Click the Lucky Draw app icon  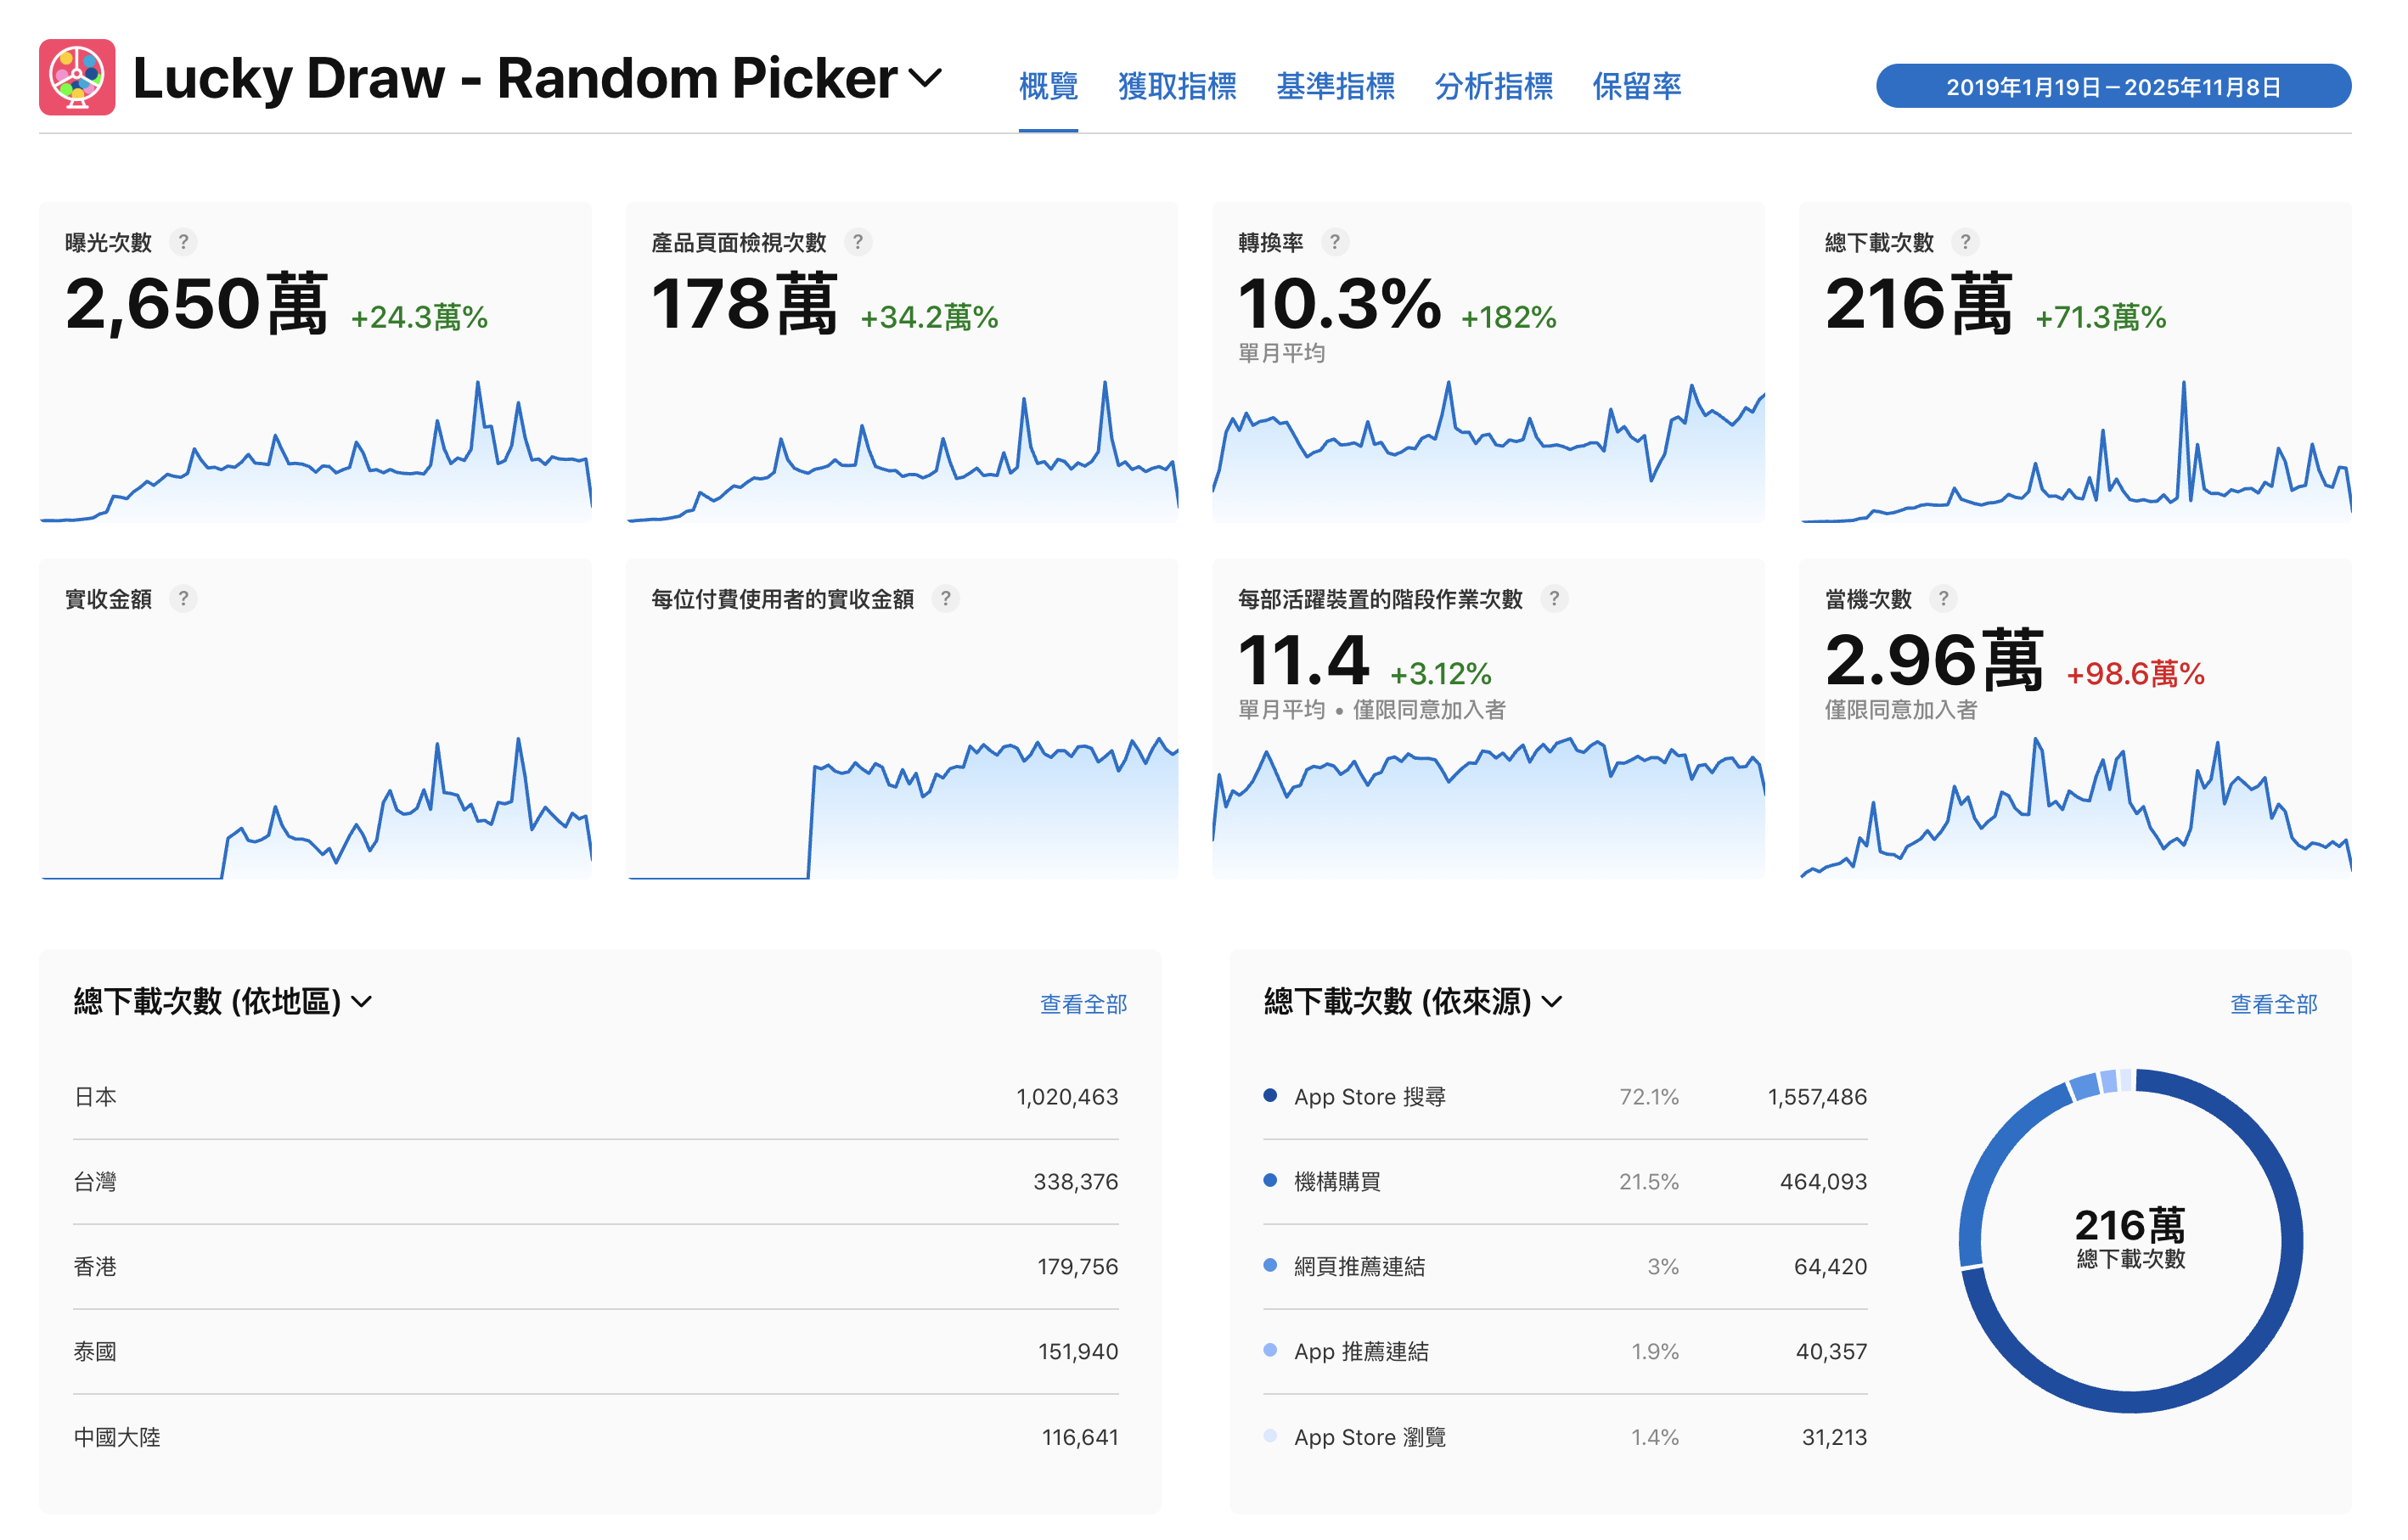78,78
